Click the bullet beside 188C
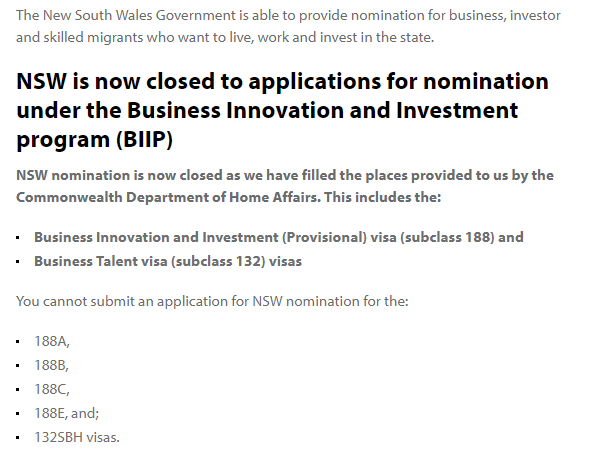 pos(18,390)
